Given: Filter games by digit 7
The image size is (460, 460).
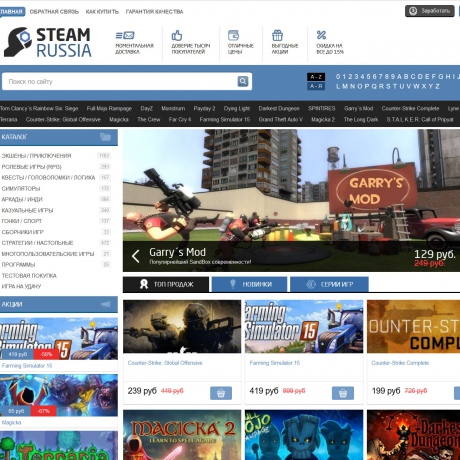Looking at the screenshot, I should pos(380,77).
